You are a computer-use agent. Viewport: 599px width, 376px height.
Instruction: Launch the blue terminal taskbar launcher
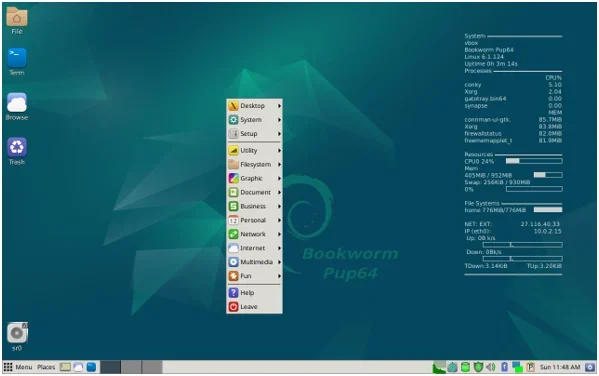pyautogui.click(x=91, y=367)
